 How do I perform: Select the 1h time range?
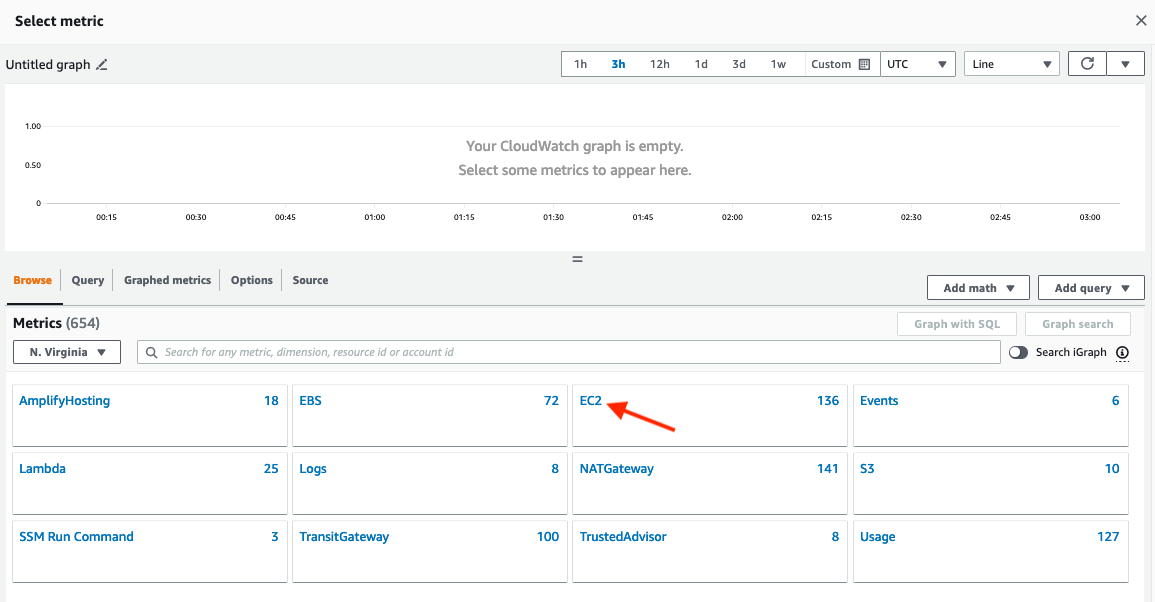coord(580,64)
